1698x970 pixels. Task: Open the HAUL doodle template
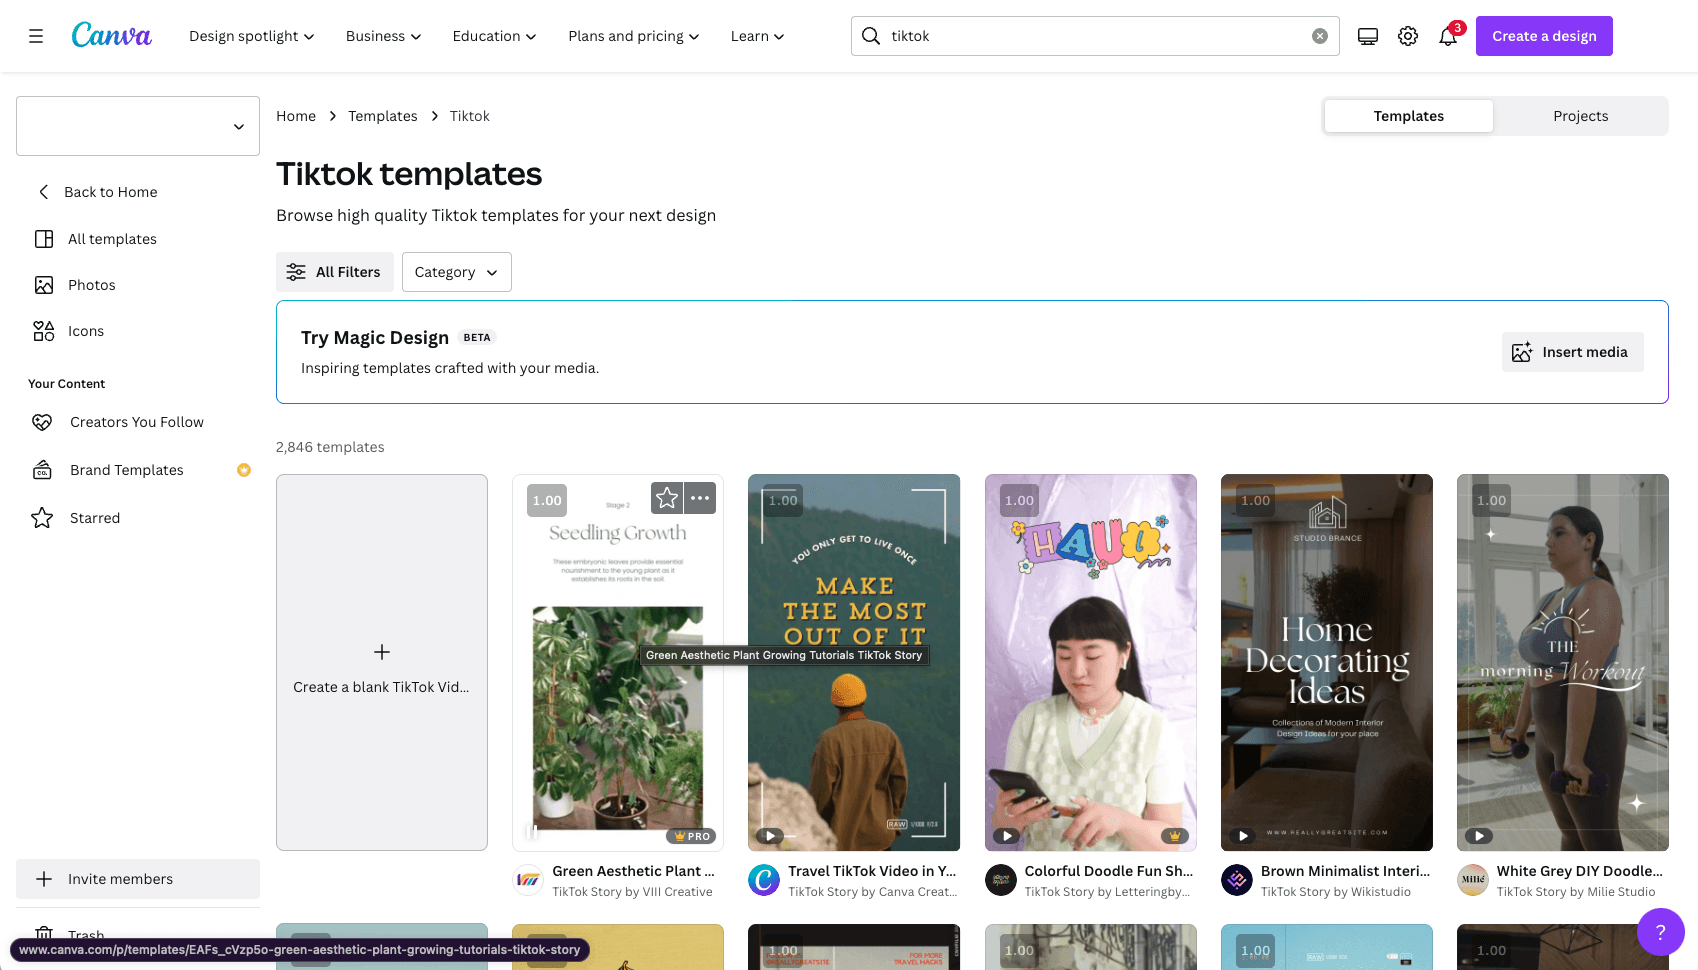click(1091, 662)
